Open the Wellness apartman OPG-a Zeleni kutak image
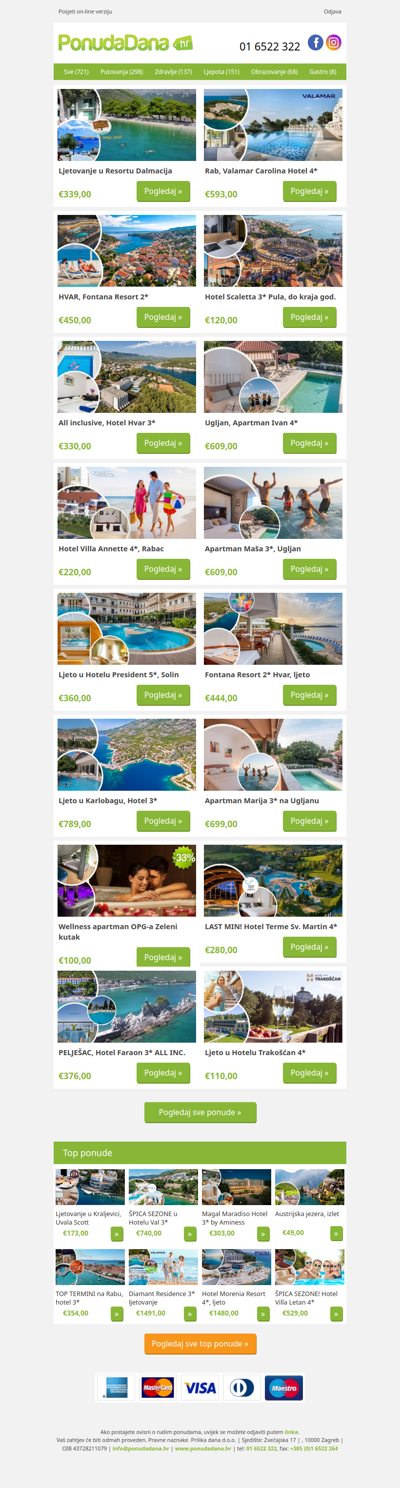 (x=127, y=881)
